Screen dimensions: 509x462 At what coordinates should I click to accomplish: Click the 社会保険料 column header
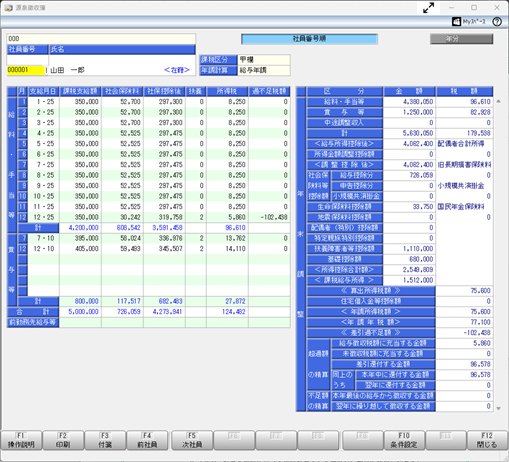[122, 91]
